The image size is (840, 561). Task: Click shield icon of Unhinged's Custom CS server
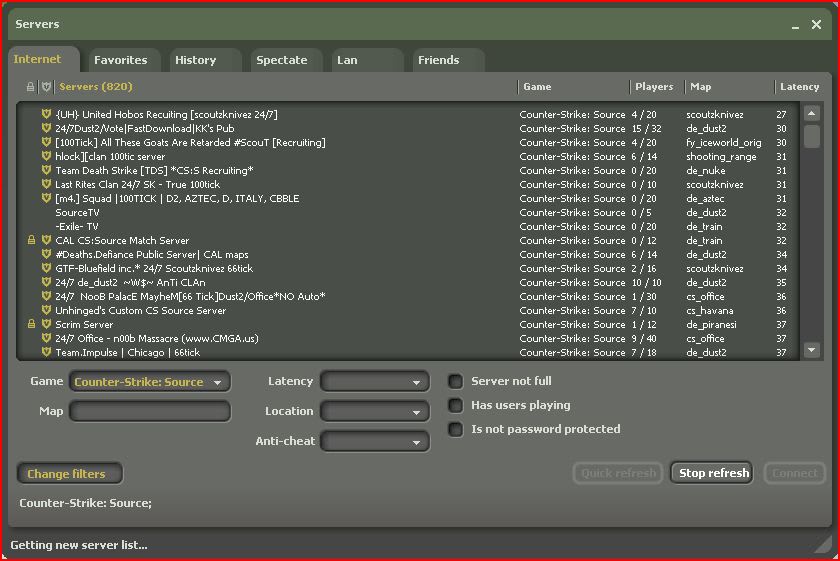click(x=47, y=310)
